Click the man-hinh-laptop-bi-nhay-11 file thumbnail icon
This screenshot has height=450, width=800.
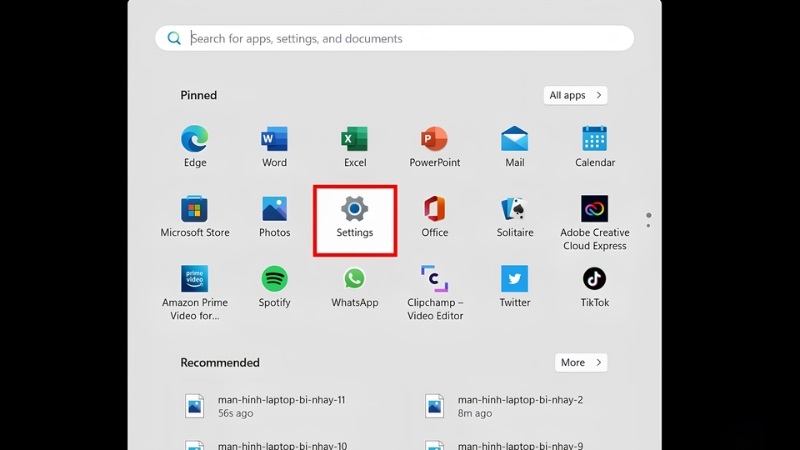194,406
